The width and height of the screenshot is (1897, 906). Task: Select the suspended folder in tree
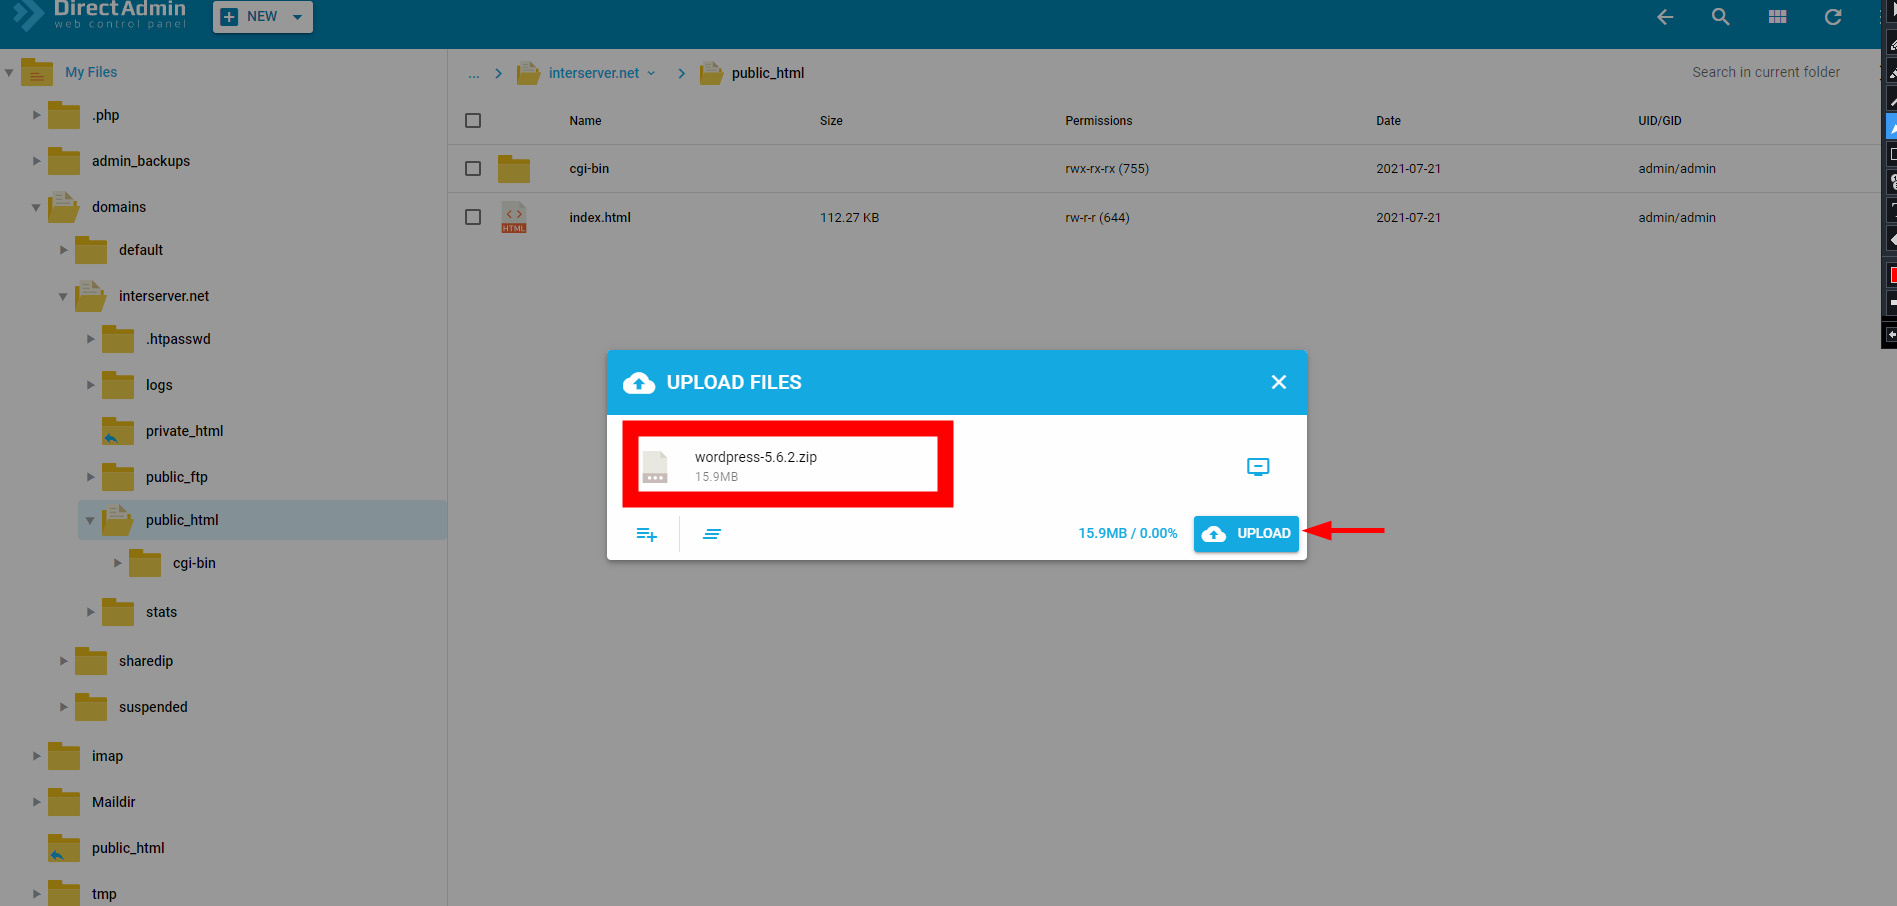tap(153, 707)
